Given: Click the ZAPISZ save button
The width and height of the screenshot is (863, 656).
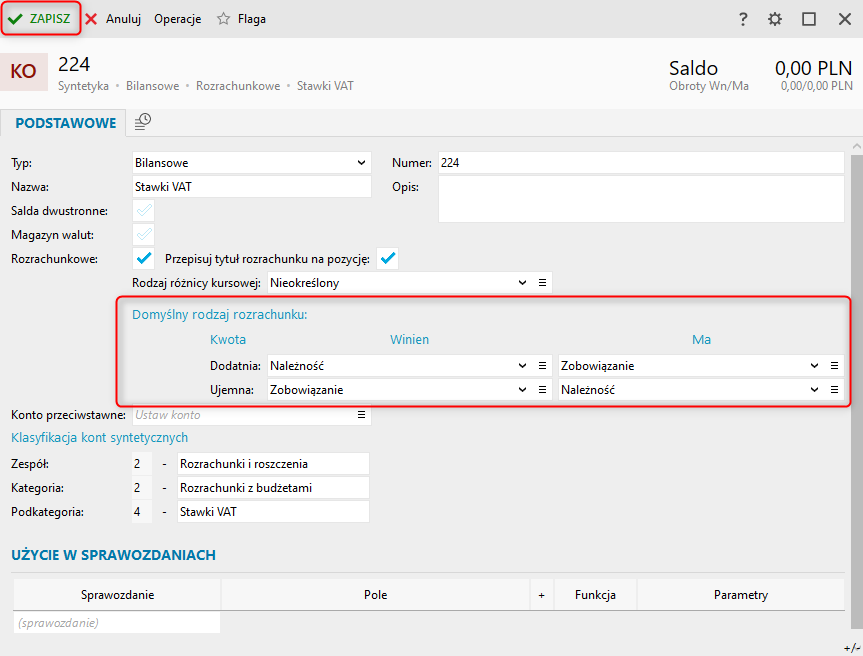Looking at the screenshot, I should click(x=40, y=19).
